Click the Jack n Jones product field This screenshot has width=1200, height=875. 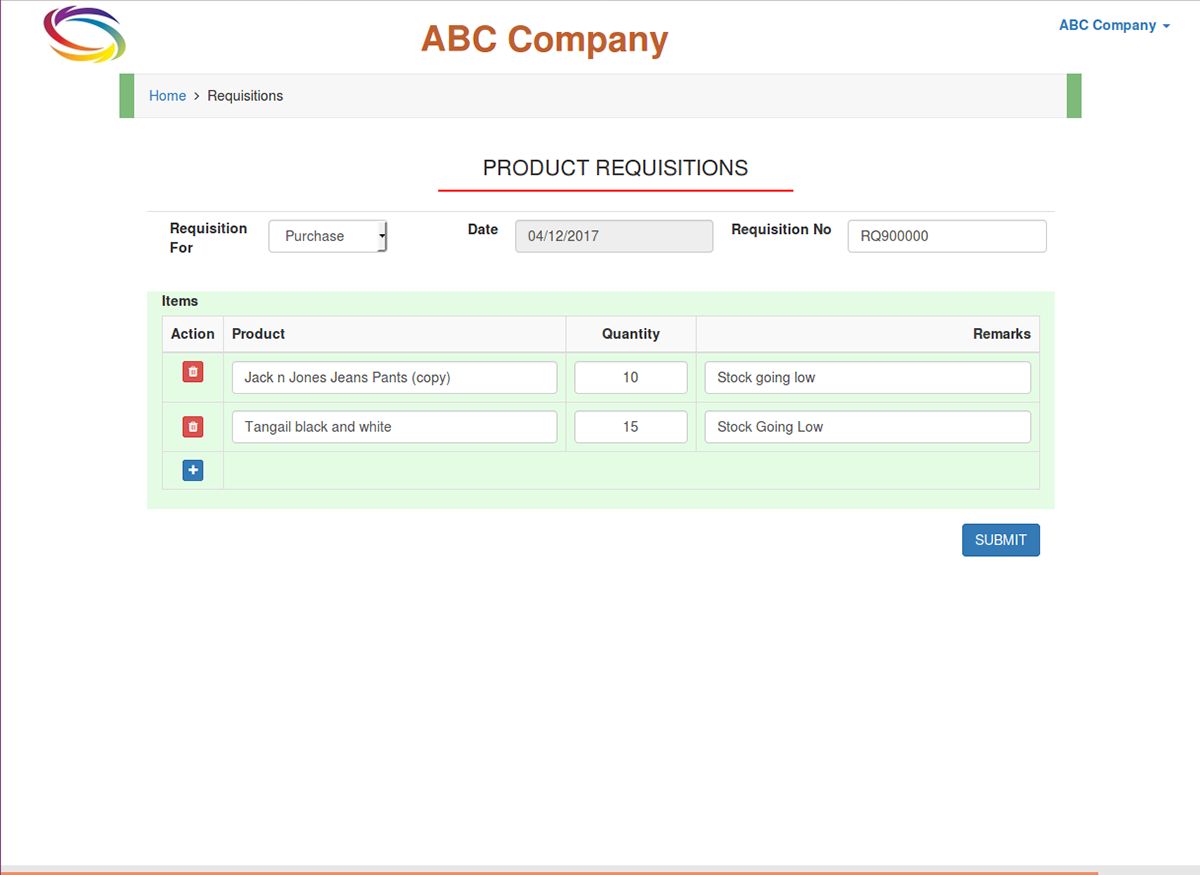click(x=394, y=378)
